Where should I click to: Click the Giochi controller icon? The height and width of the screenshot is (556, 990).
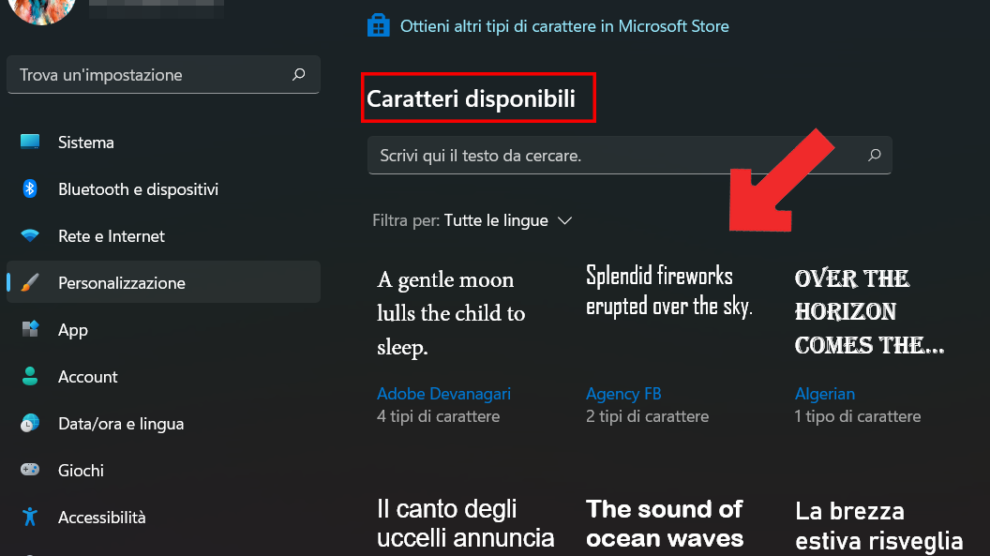pyautogui.click(x=30, y=470)
